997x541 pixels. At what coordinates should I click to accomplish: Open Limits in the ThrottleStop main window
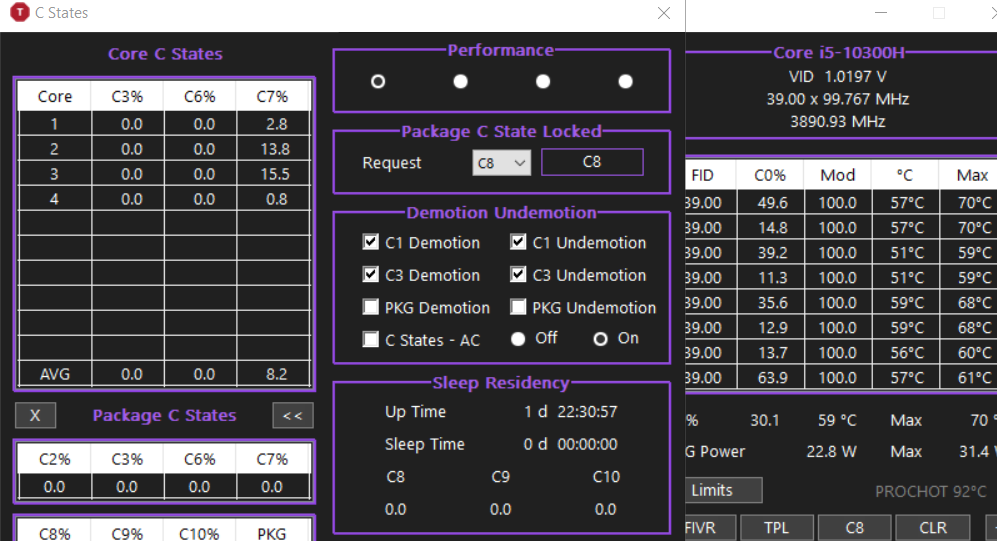[724, 490]
